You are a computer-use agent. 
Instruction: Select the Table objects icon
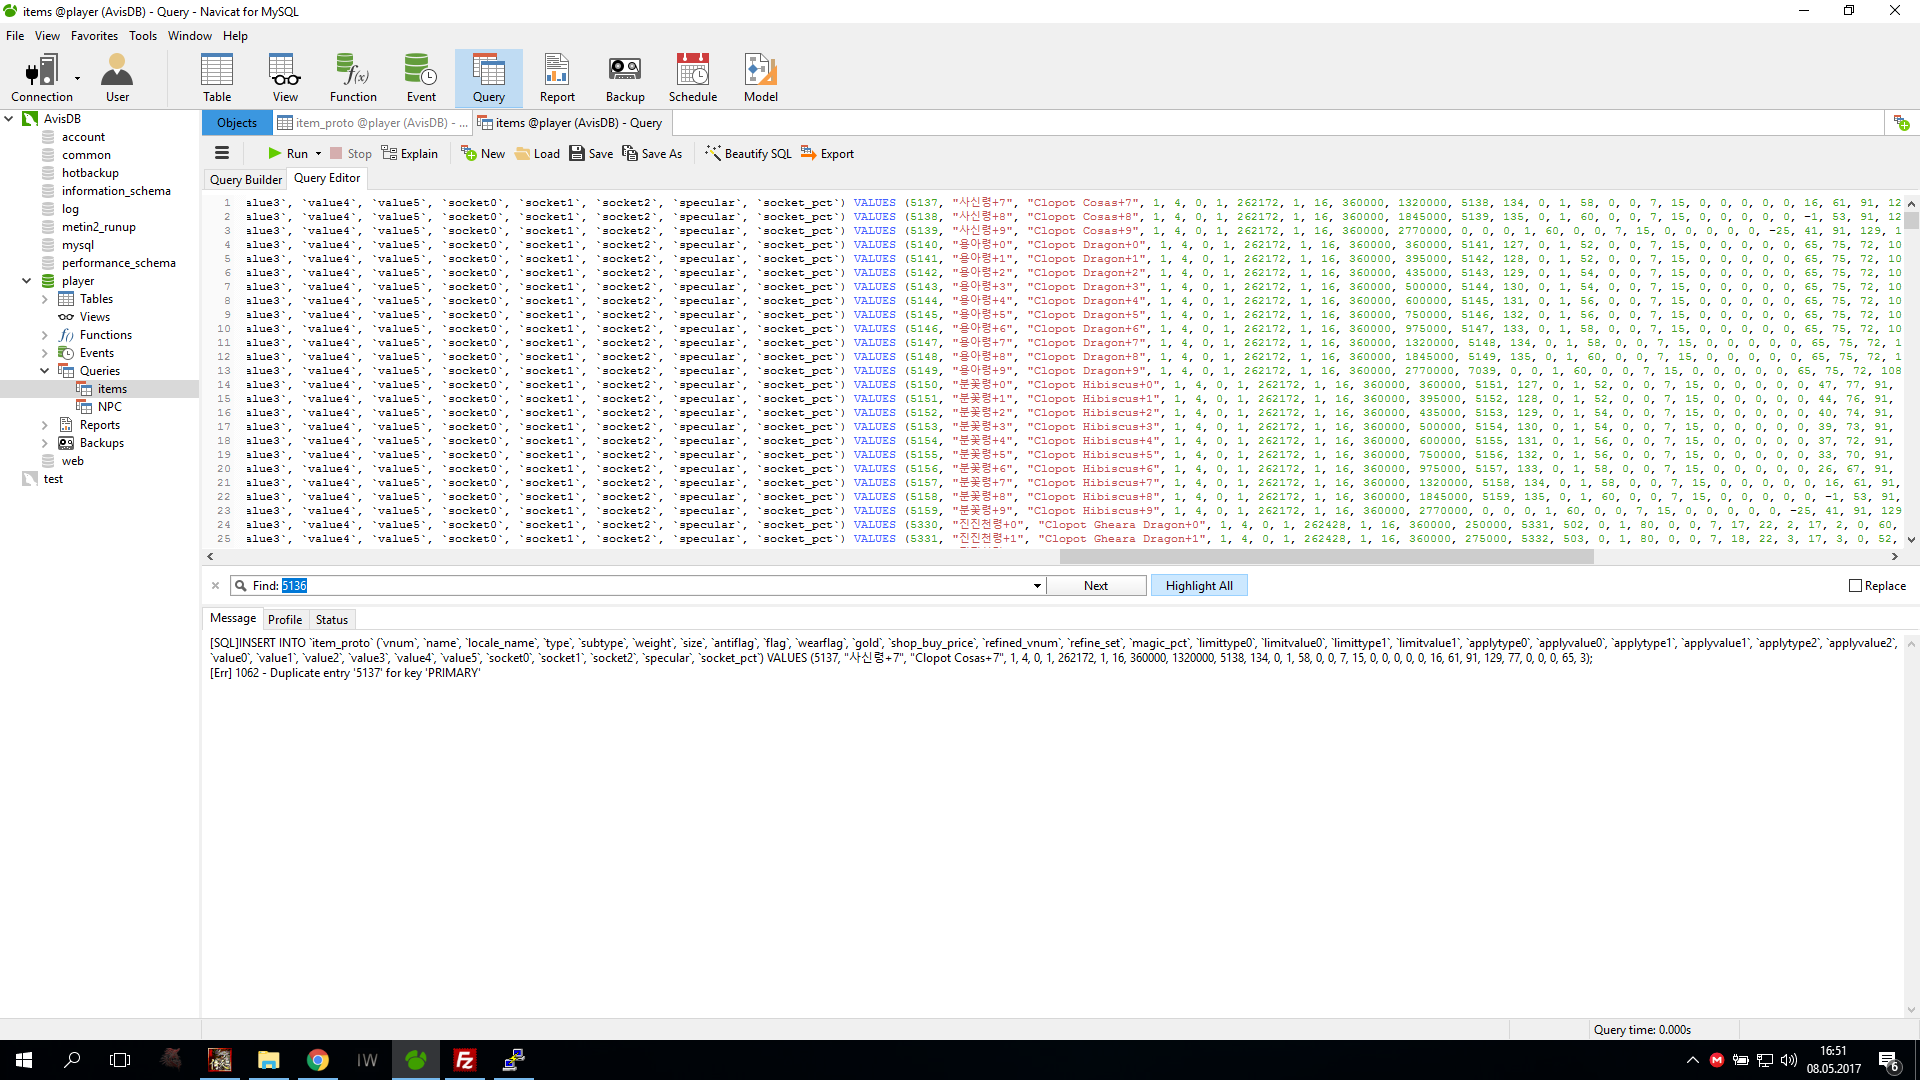pos(217,78)
